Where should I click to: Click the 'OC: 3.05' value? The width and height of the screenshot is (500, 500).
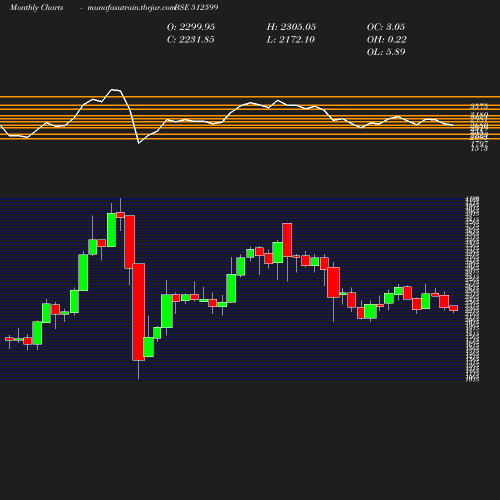386,27
